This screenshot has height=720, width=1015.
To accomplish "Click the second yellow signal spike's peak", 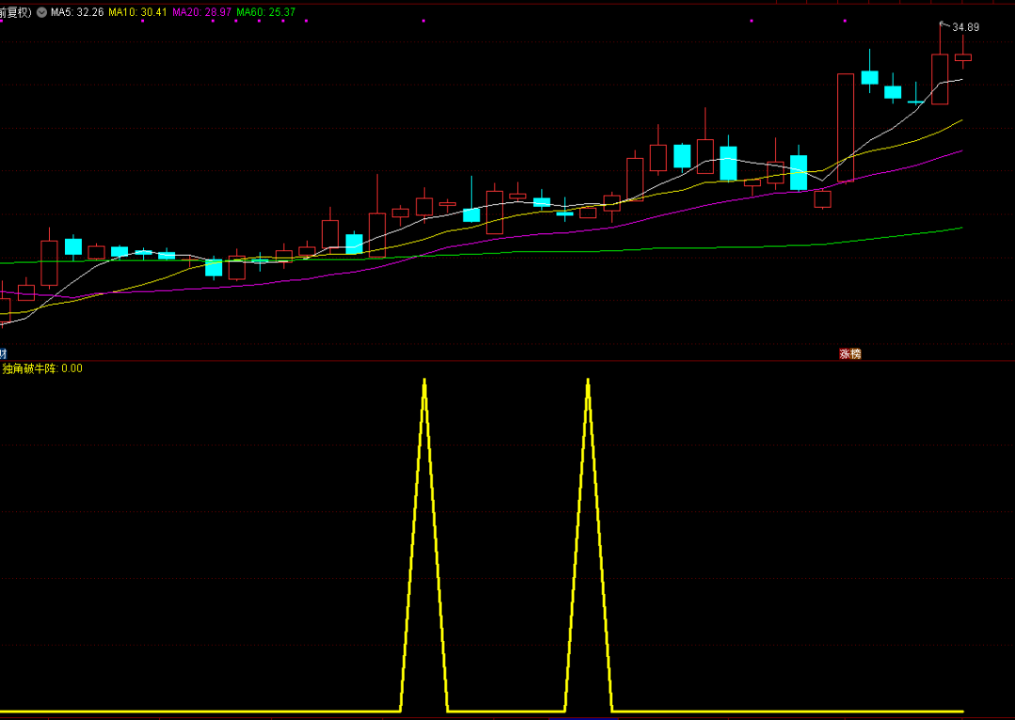I will 588,381.
